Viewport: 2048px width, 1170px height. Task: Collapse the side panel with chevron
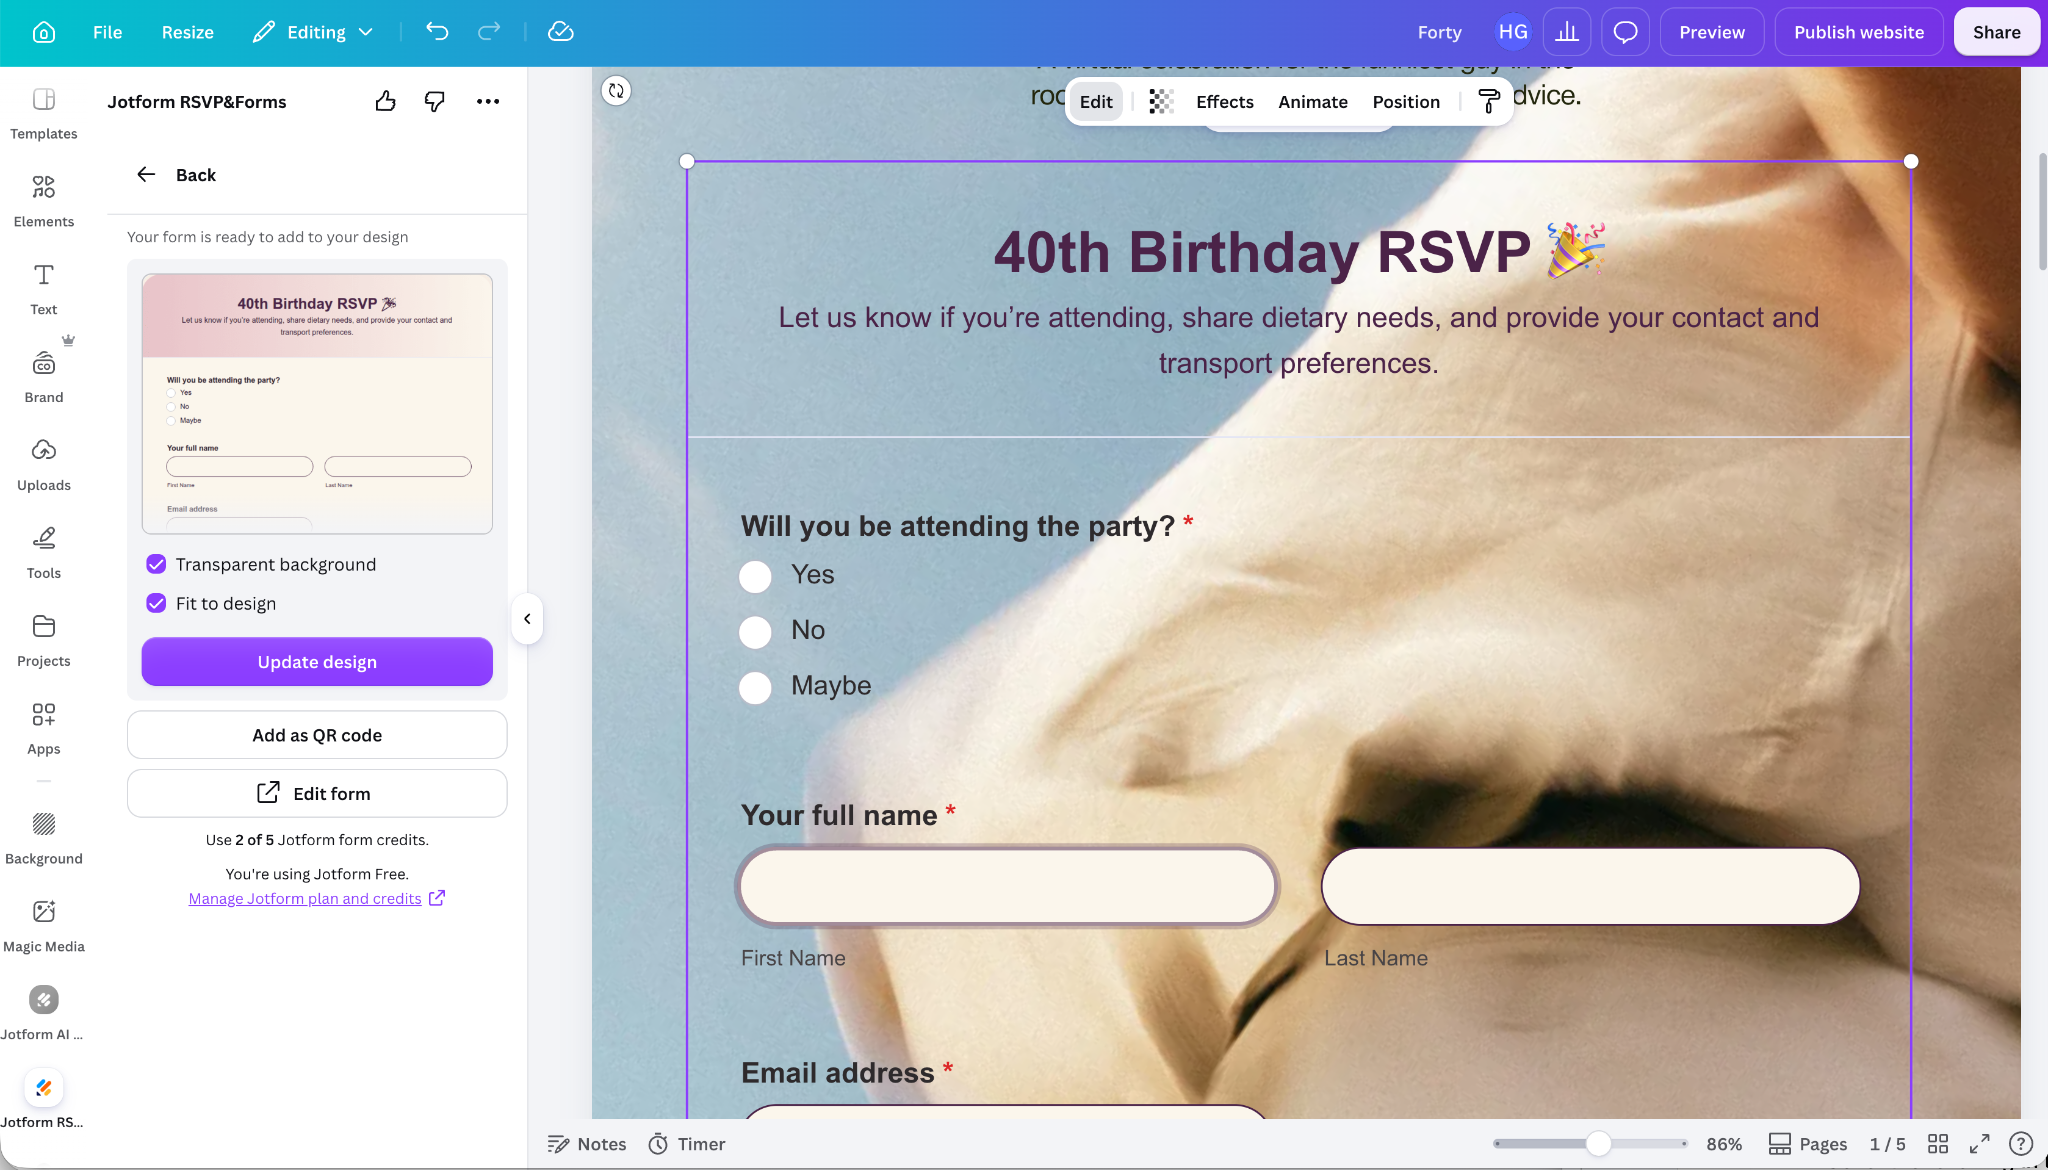pyautogui.click(x=527, y=619)
